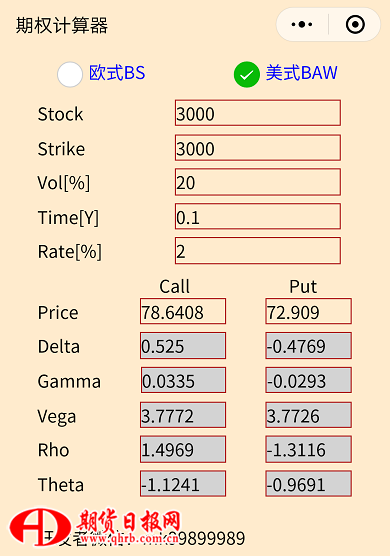The height and width of the screenshot is (556, 390).
Task: Click the 欧式BS label text
Action: [117, 73]
